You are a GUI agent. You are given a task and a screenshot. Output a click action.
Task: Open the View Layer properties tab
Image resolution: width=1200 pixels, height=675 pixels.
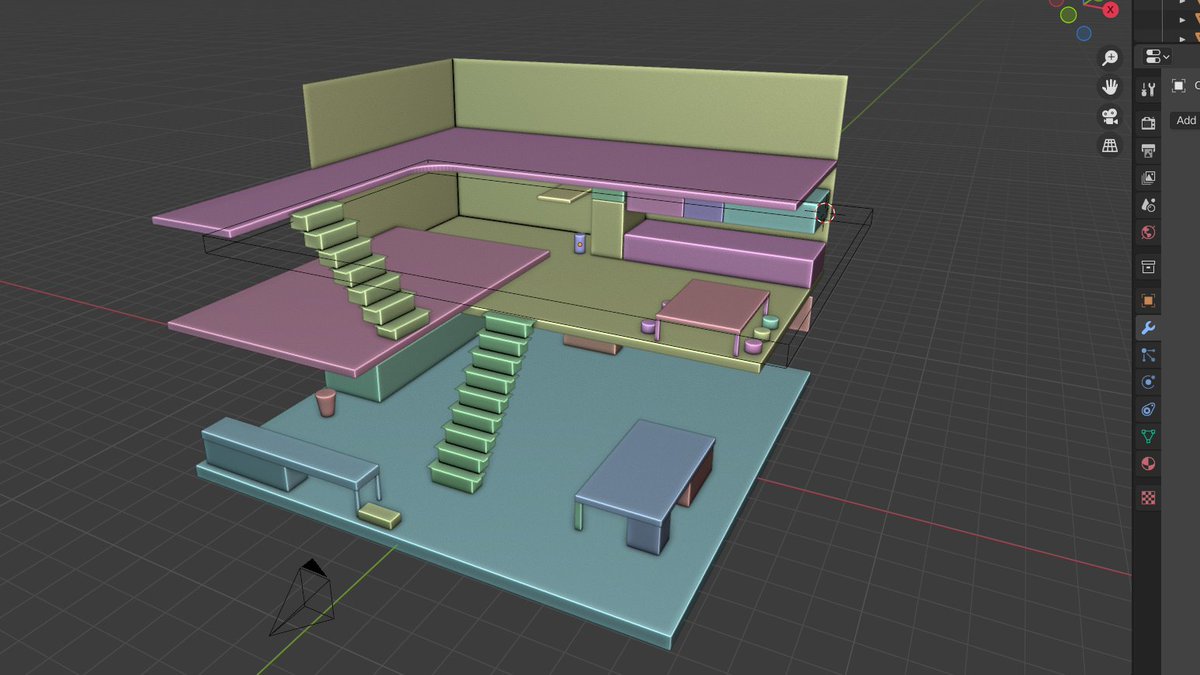[1148, 178]
